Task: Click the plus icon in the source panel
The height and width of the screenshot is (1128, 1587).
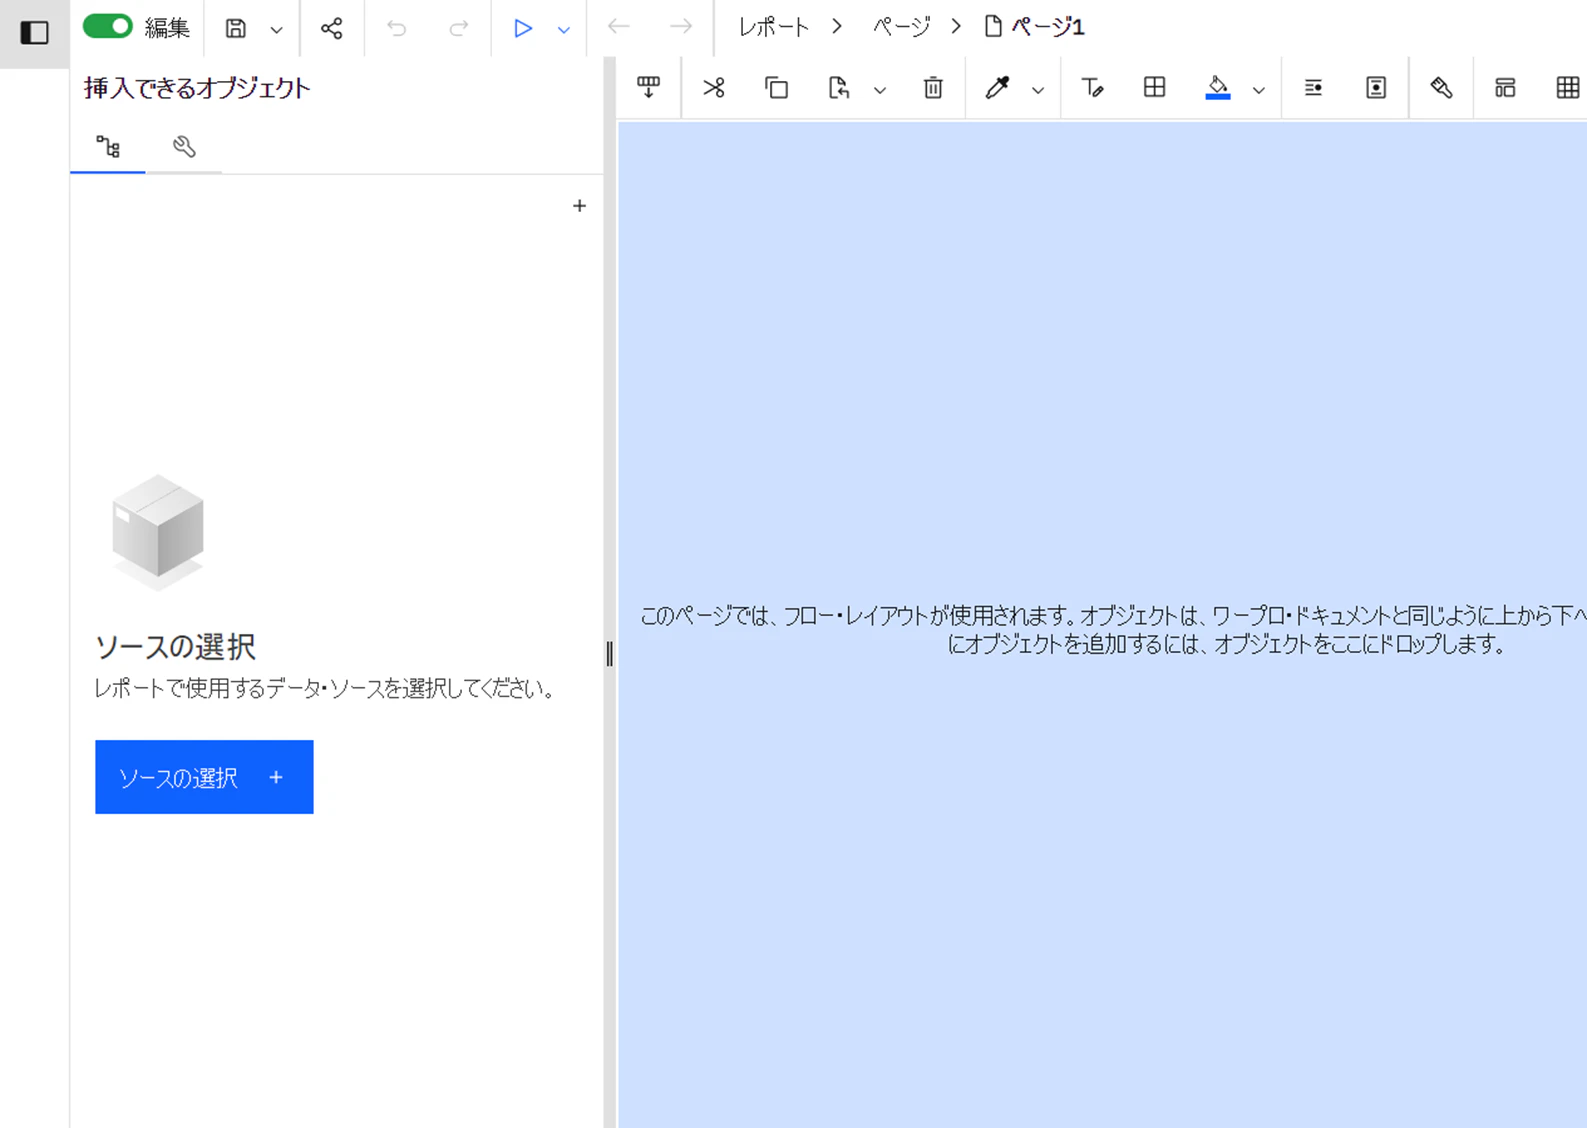Action: pos(579,206)
